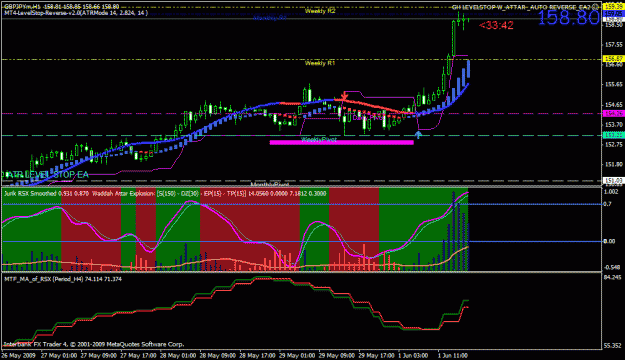Click the white 151.09 price tag
The image size is (625, 360).
tap(613, 181)
